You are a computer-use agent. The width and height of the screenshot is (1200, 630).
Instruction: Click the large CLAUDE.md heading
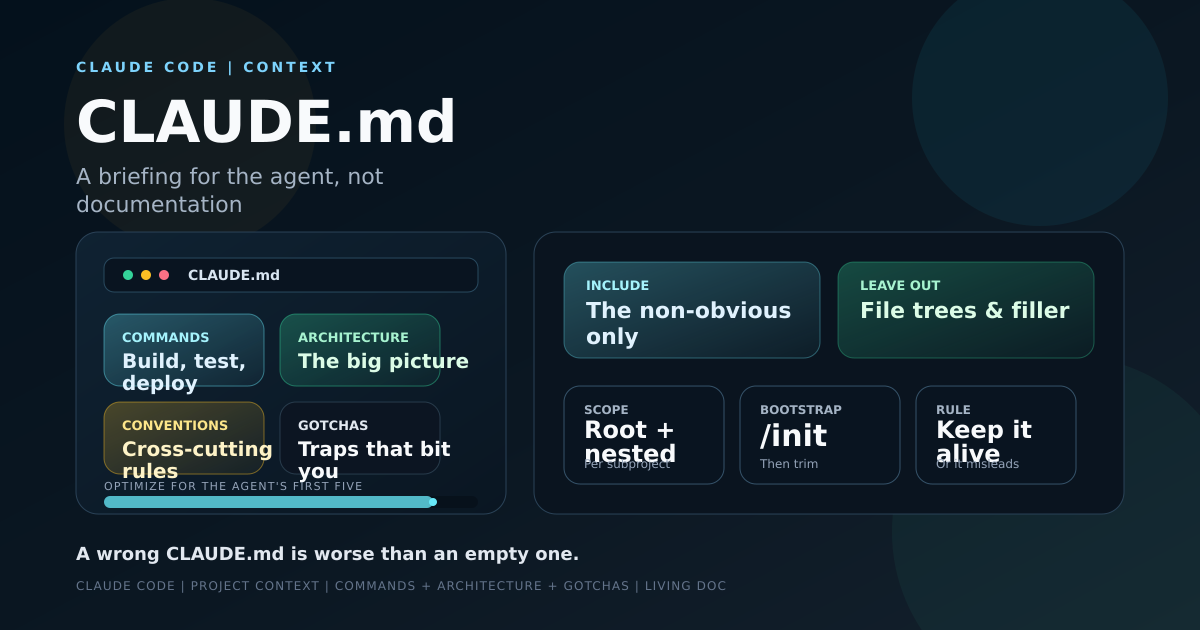266,122
